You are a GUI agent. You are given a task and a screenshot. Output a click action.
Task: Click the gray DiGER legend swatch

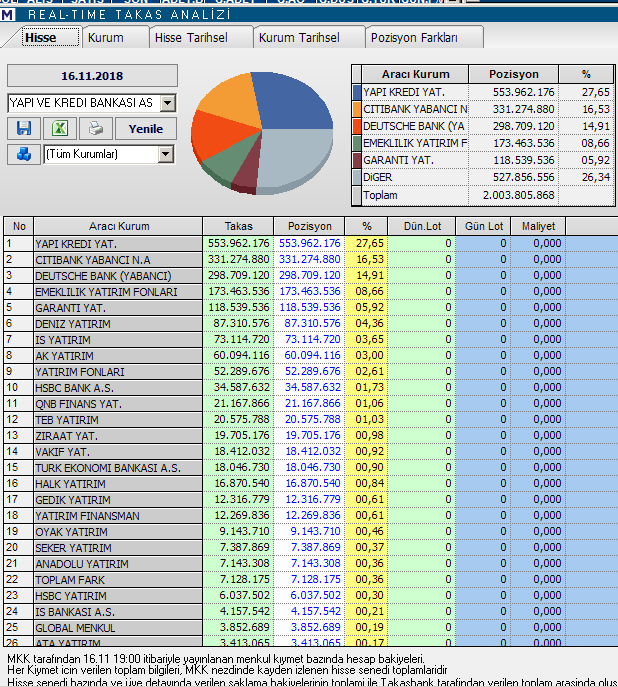click(357, 177)
